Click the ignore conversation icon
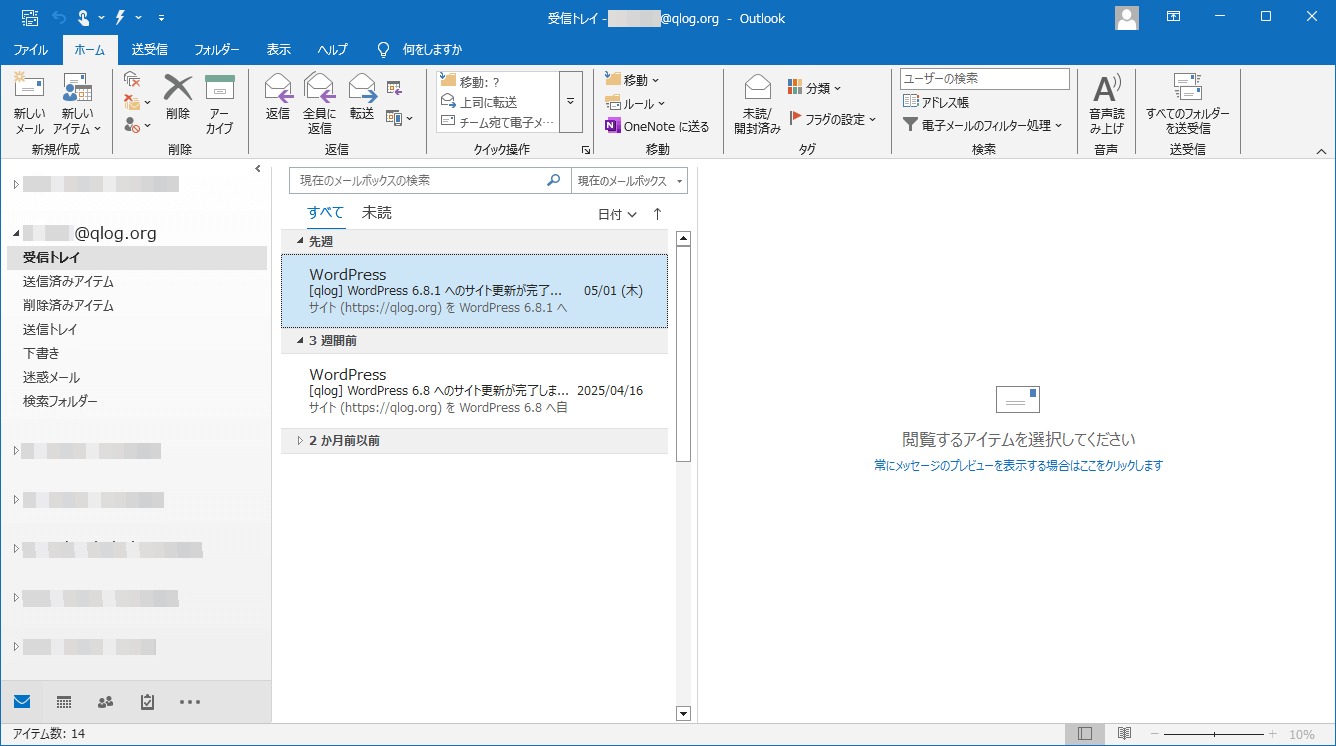The image size is (1336, 746). coord(132,79)
